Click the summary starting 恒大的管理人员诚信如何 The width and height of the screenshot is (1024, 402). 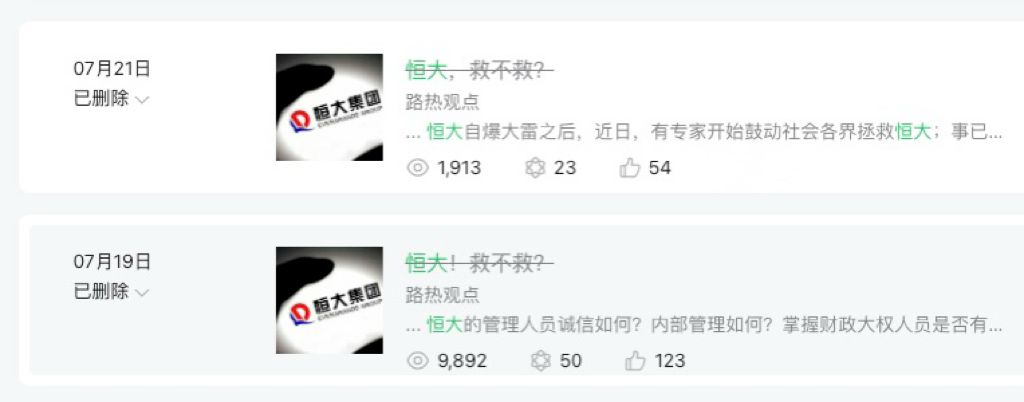[704, 325]
